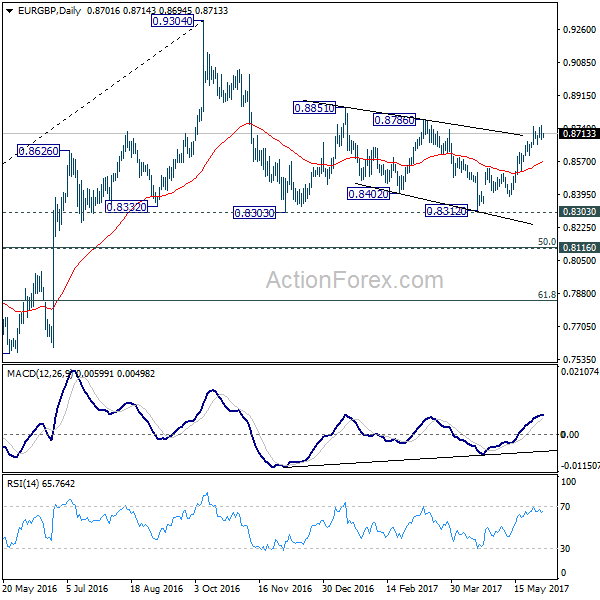Click the 18 Aug 2016 date label
The width and height of the screenshot is (600, 600).
(x=157, y=589)
